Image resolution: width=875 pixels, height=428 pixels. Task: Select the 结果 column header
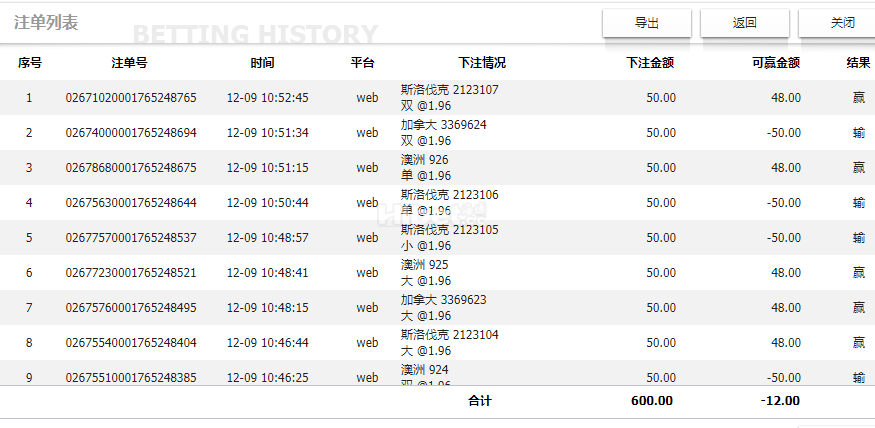858,63
